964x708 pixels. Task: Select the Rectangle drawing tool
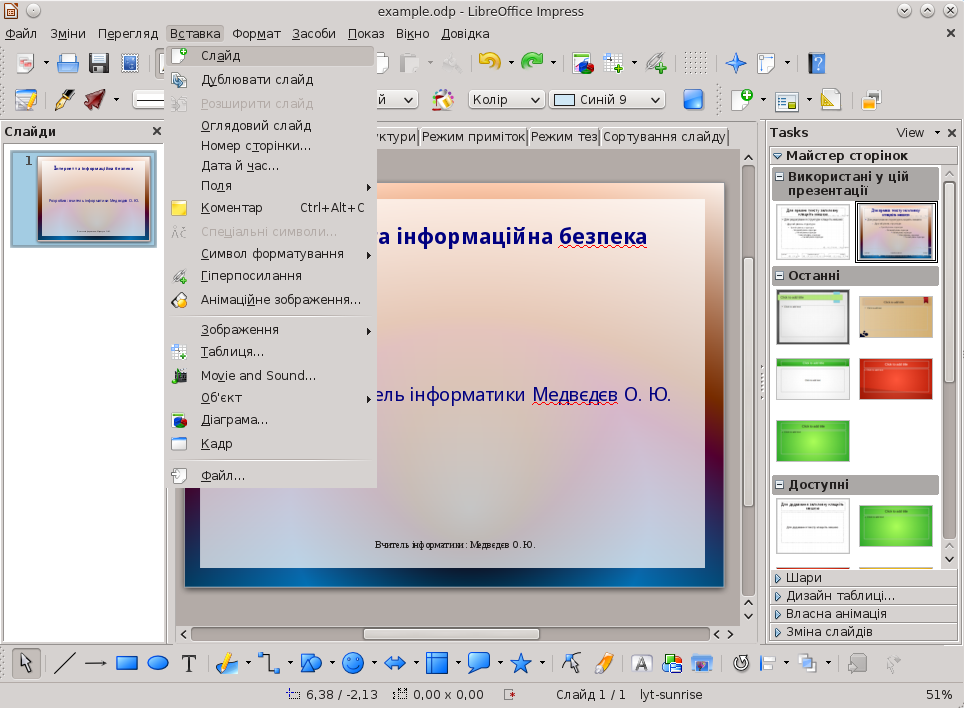126,662
